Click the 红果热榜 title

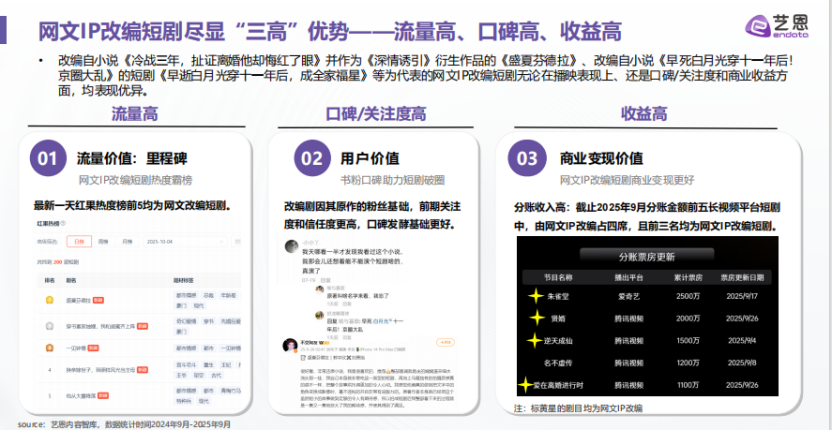click(48, 223)
